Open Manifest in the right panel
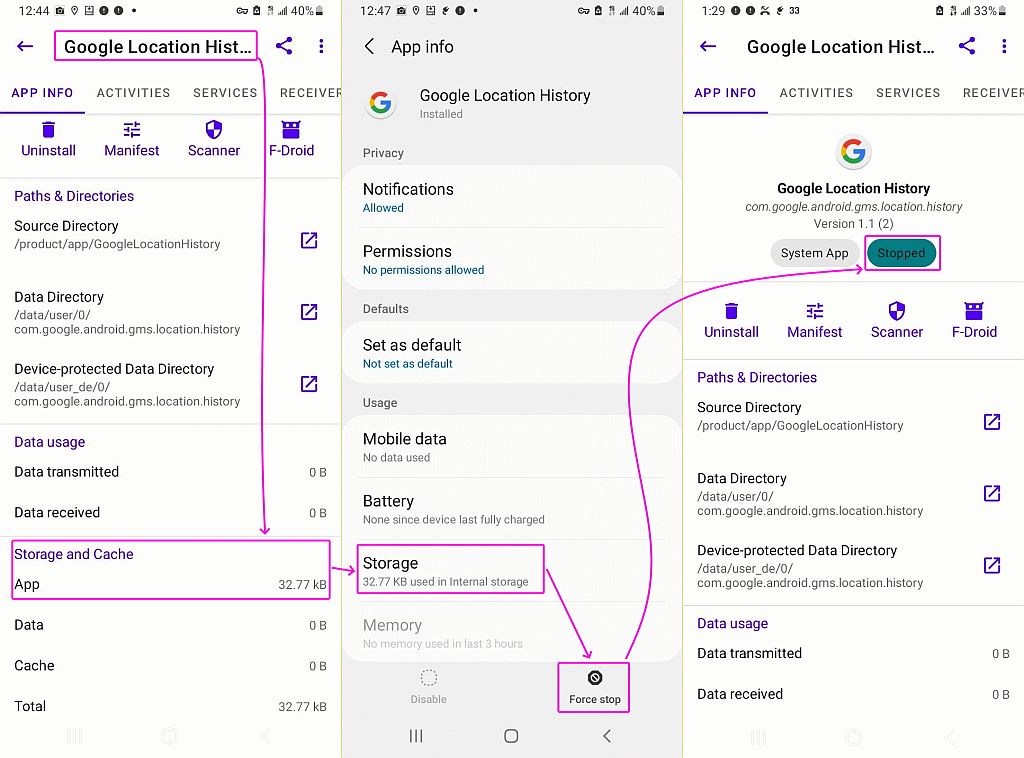Screen dimensions: 1024x758 click(814, 321)
